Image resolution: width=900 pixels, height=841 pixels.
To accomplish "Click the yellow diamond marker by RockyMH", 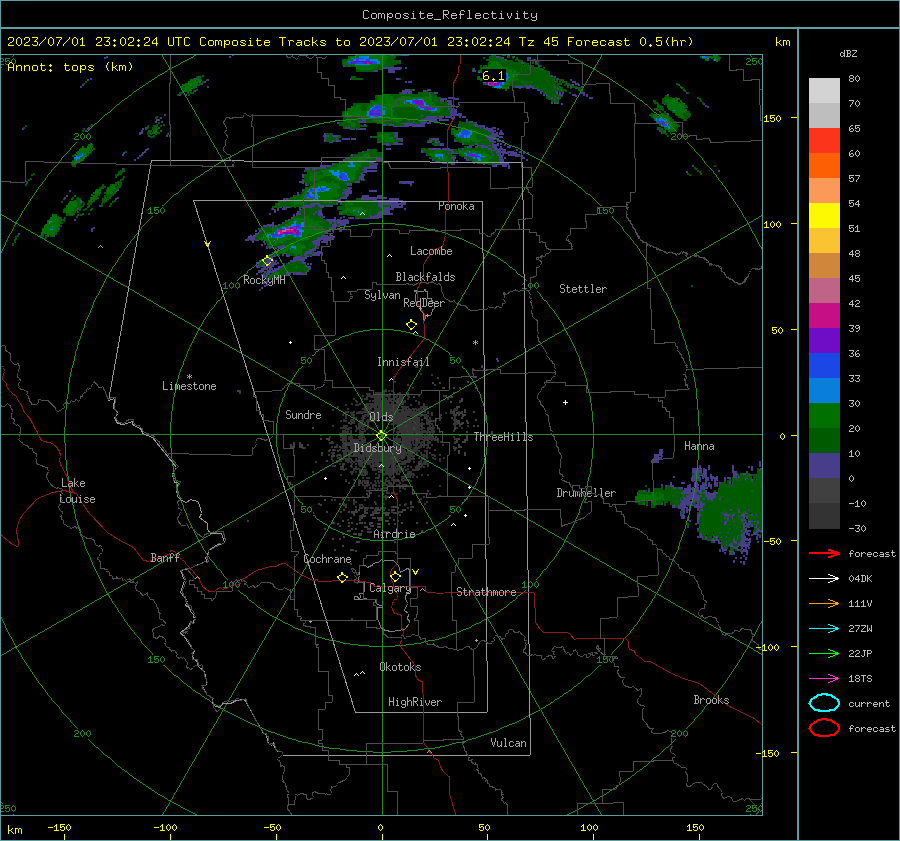I will [267, 261].
